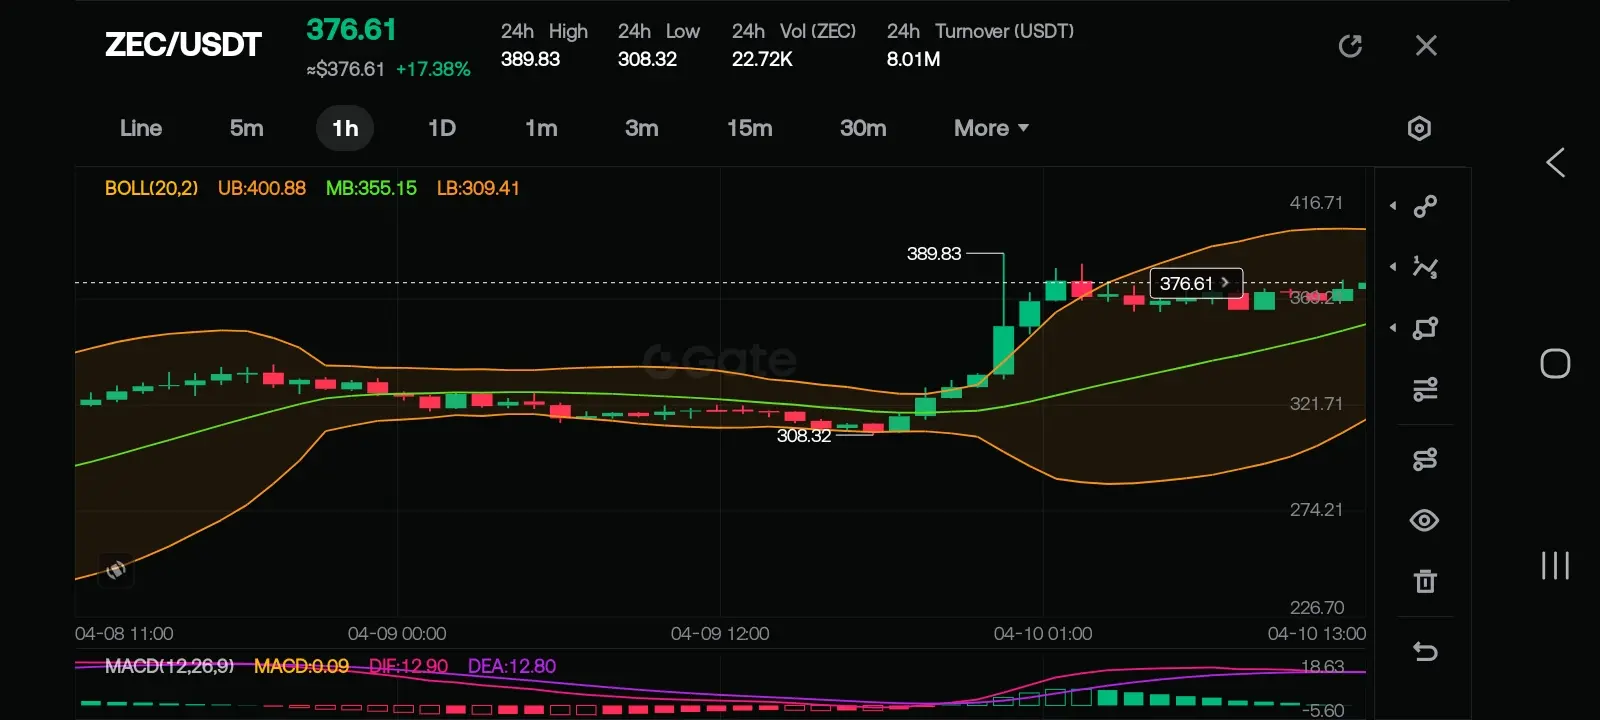The width and height of the screenshot is (1600, 720).
Task: Select the 1m timeframe
Action: [541, 128]
